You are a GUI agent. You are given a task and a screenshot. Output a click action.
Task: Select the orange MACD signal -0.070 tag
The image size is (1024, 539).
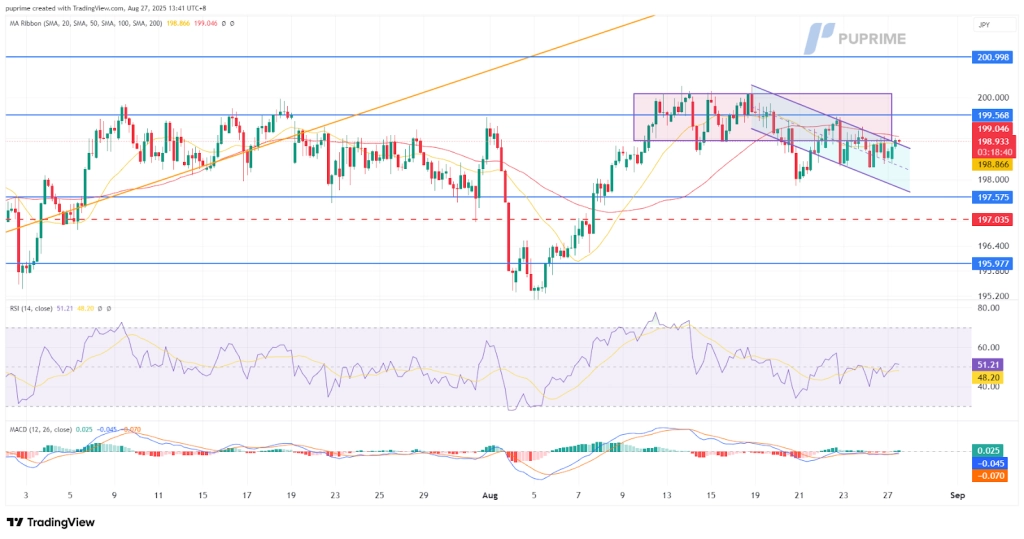pos(991,478)
